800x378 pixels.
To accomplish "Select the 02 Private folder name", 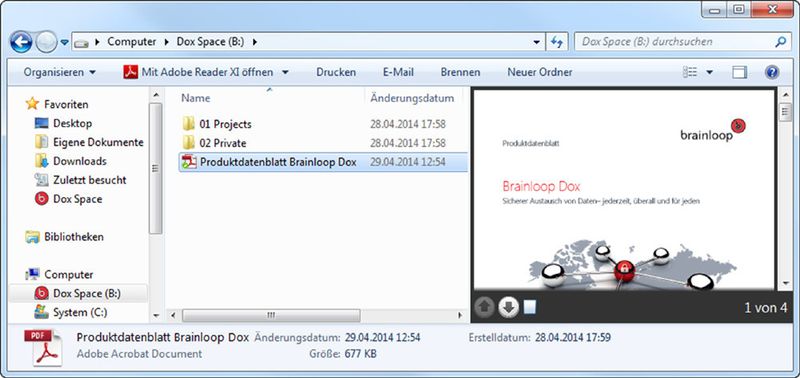I will (x=223, y=143).
